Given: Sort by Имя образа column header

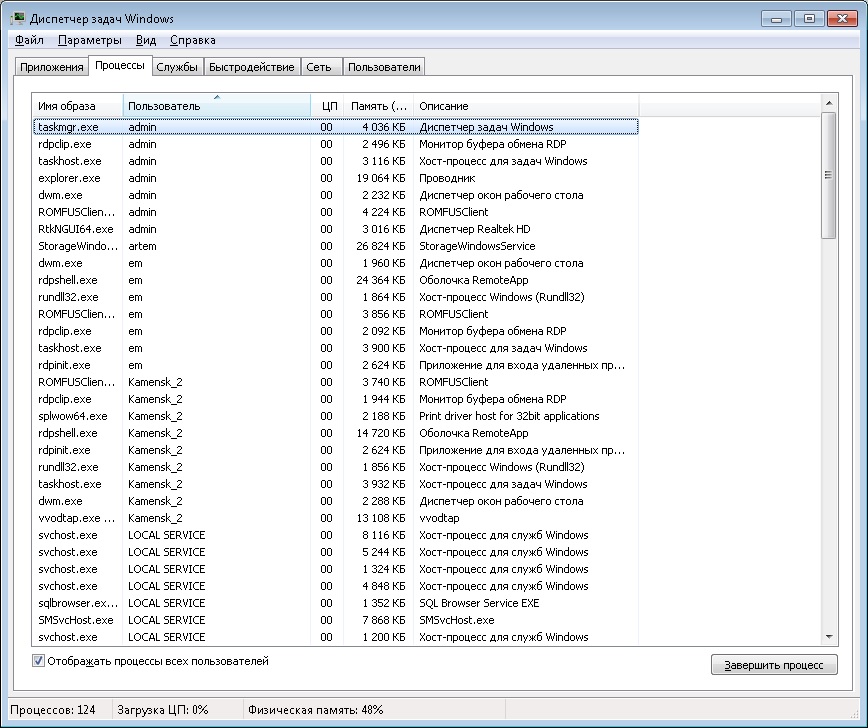Looking at the screenshot, I should point(77,106).
